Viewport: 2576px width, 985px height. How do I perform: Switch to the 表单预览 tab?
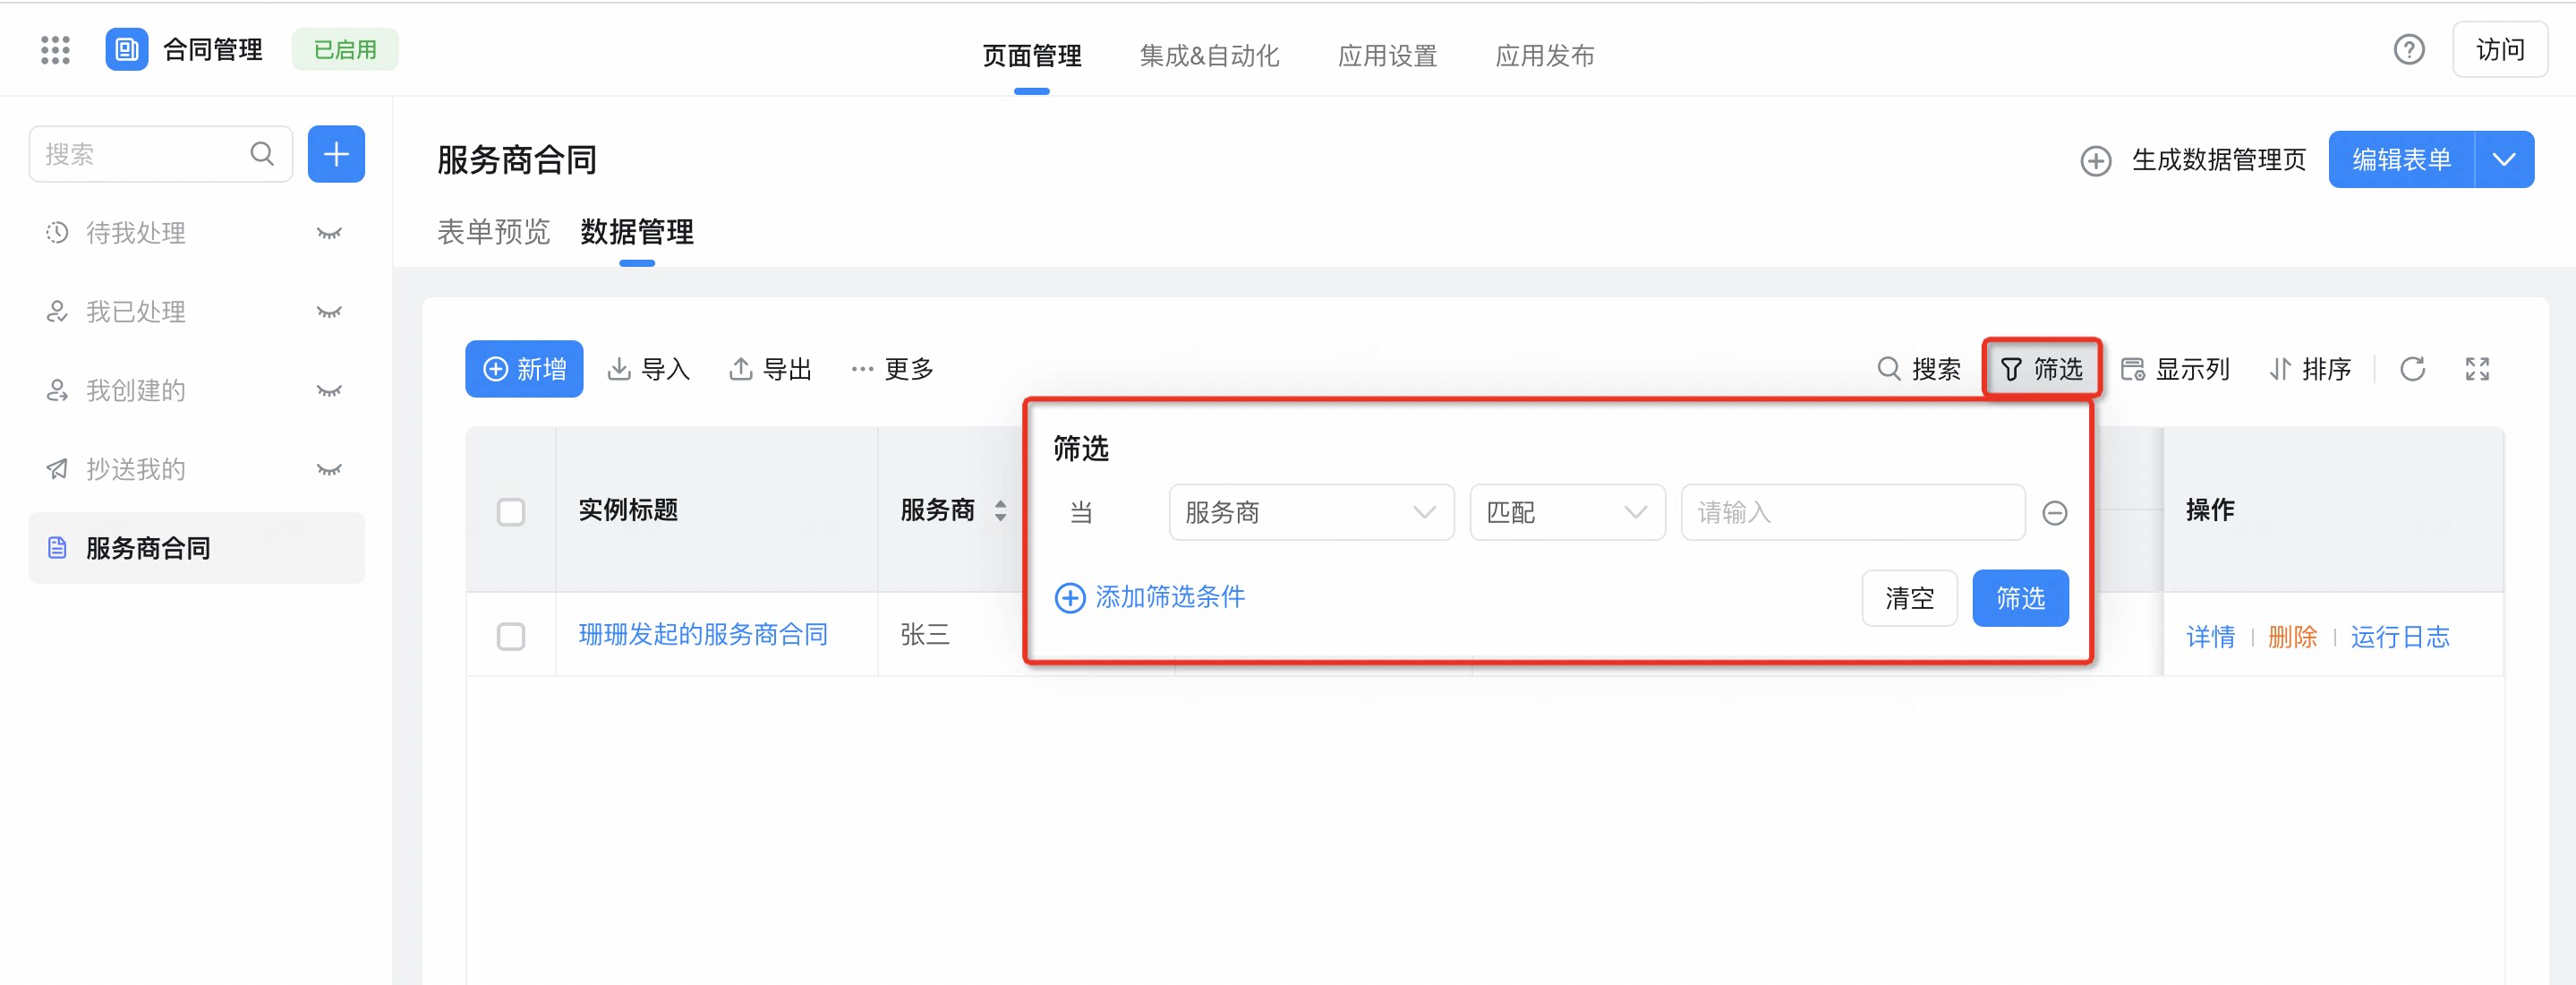coord(493,232)
